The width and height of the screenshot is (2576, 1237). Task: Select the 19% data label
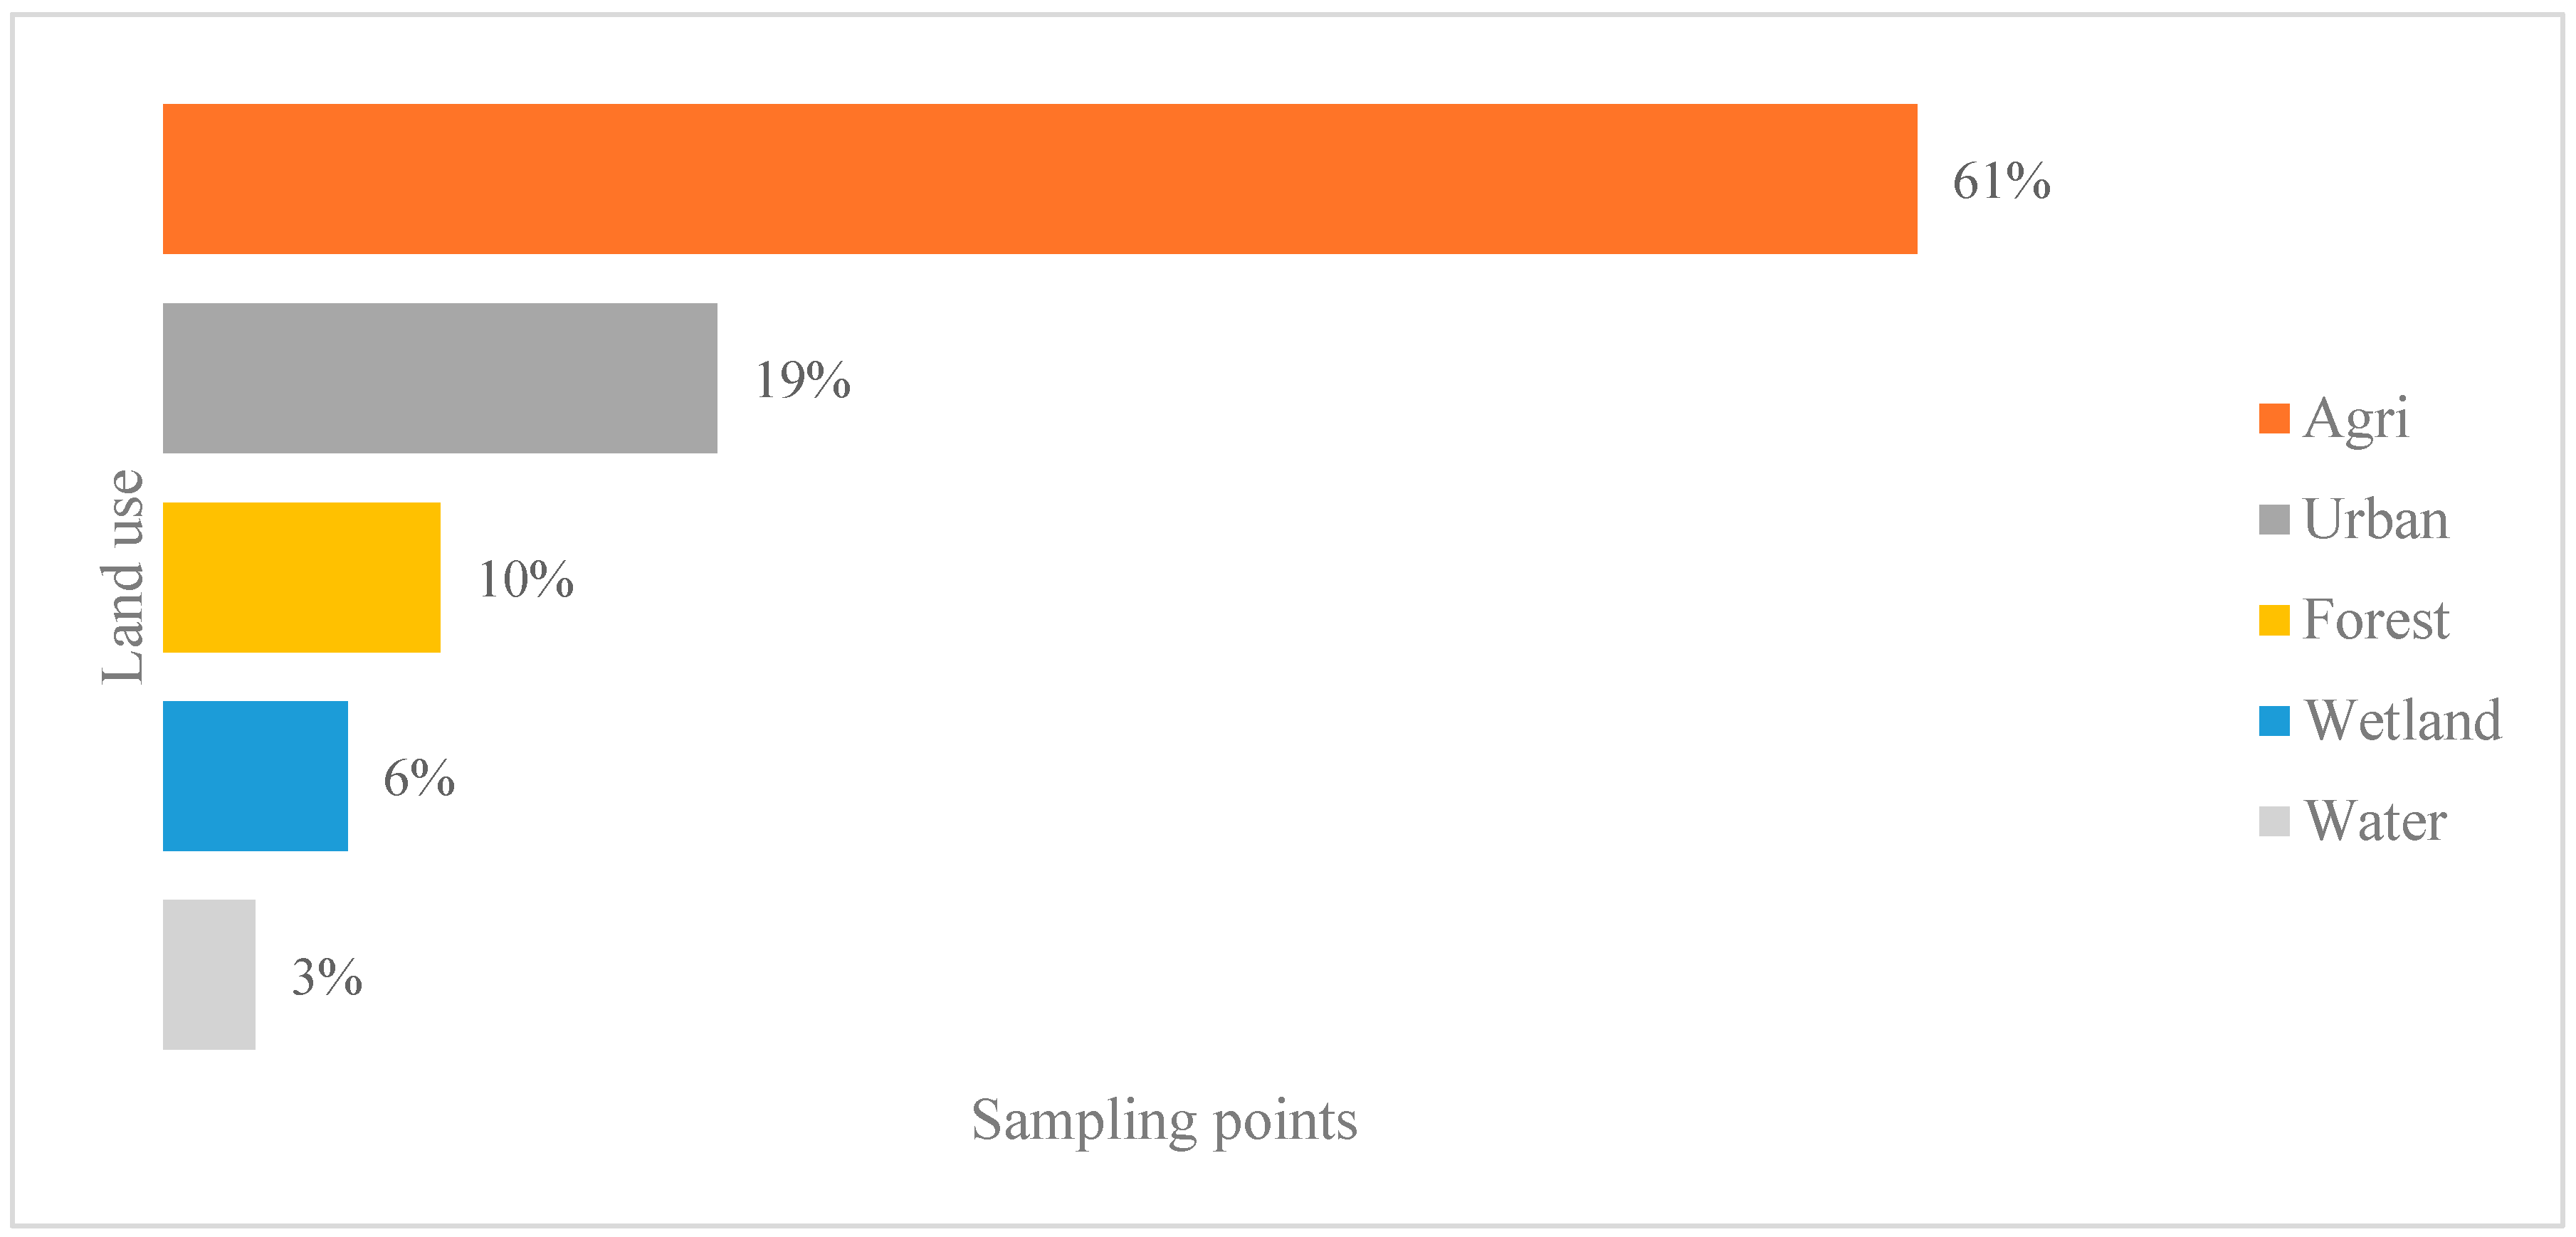click(802, 380)
